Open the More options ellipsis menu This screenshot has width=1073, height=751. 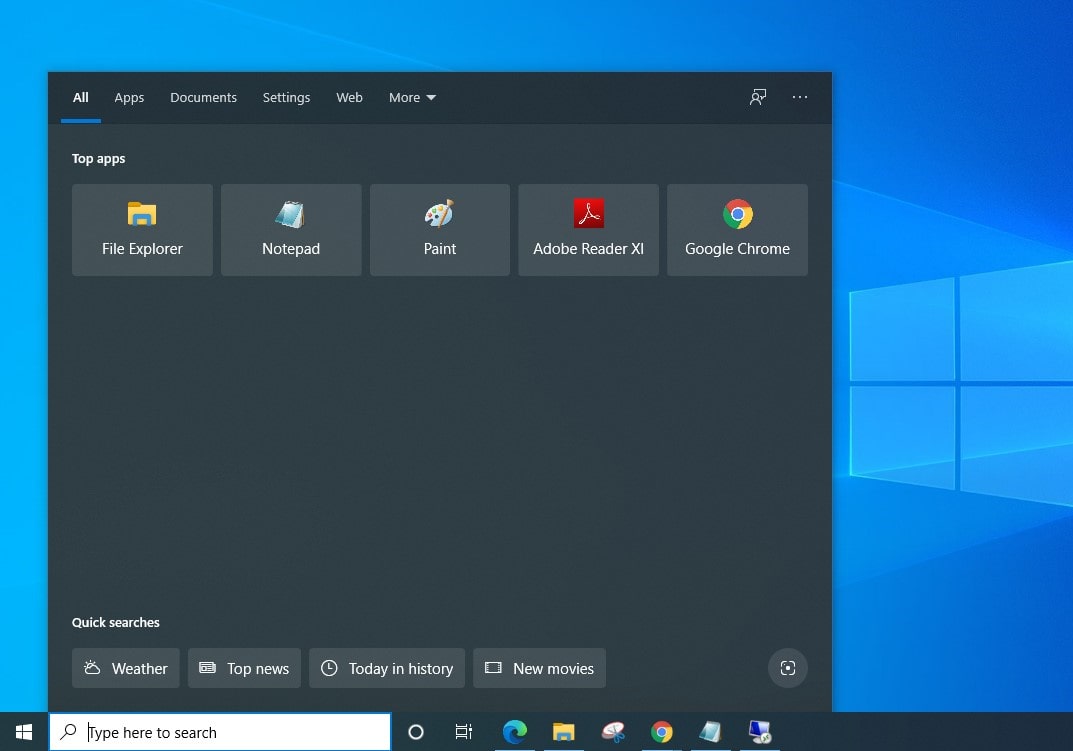800,97
